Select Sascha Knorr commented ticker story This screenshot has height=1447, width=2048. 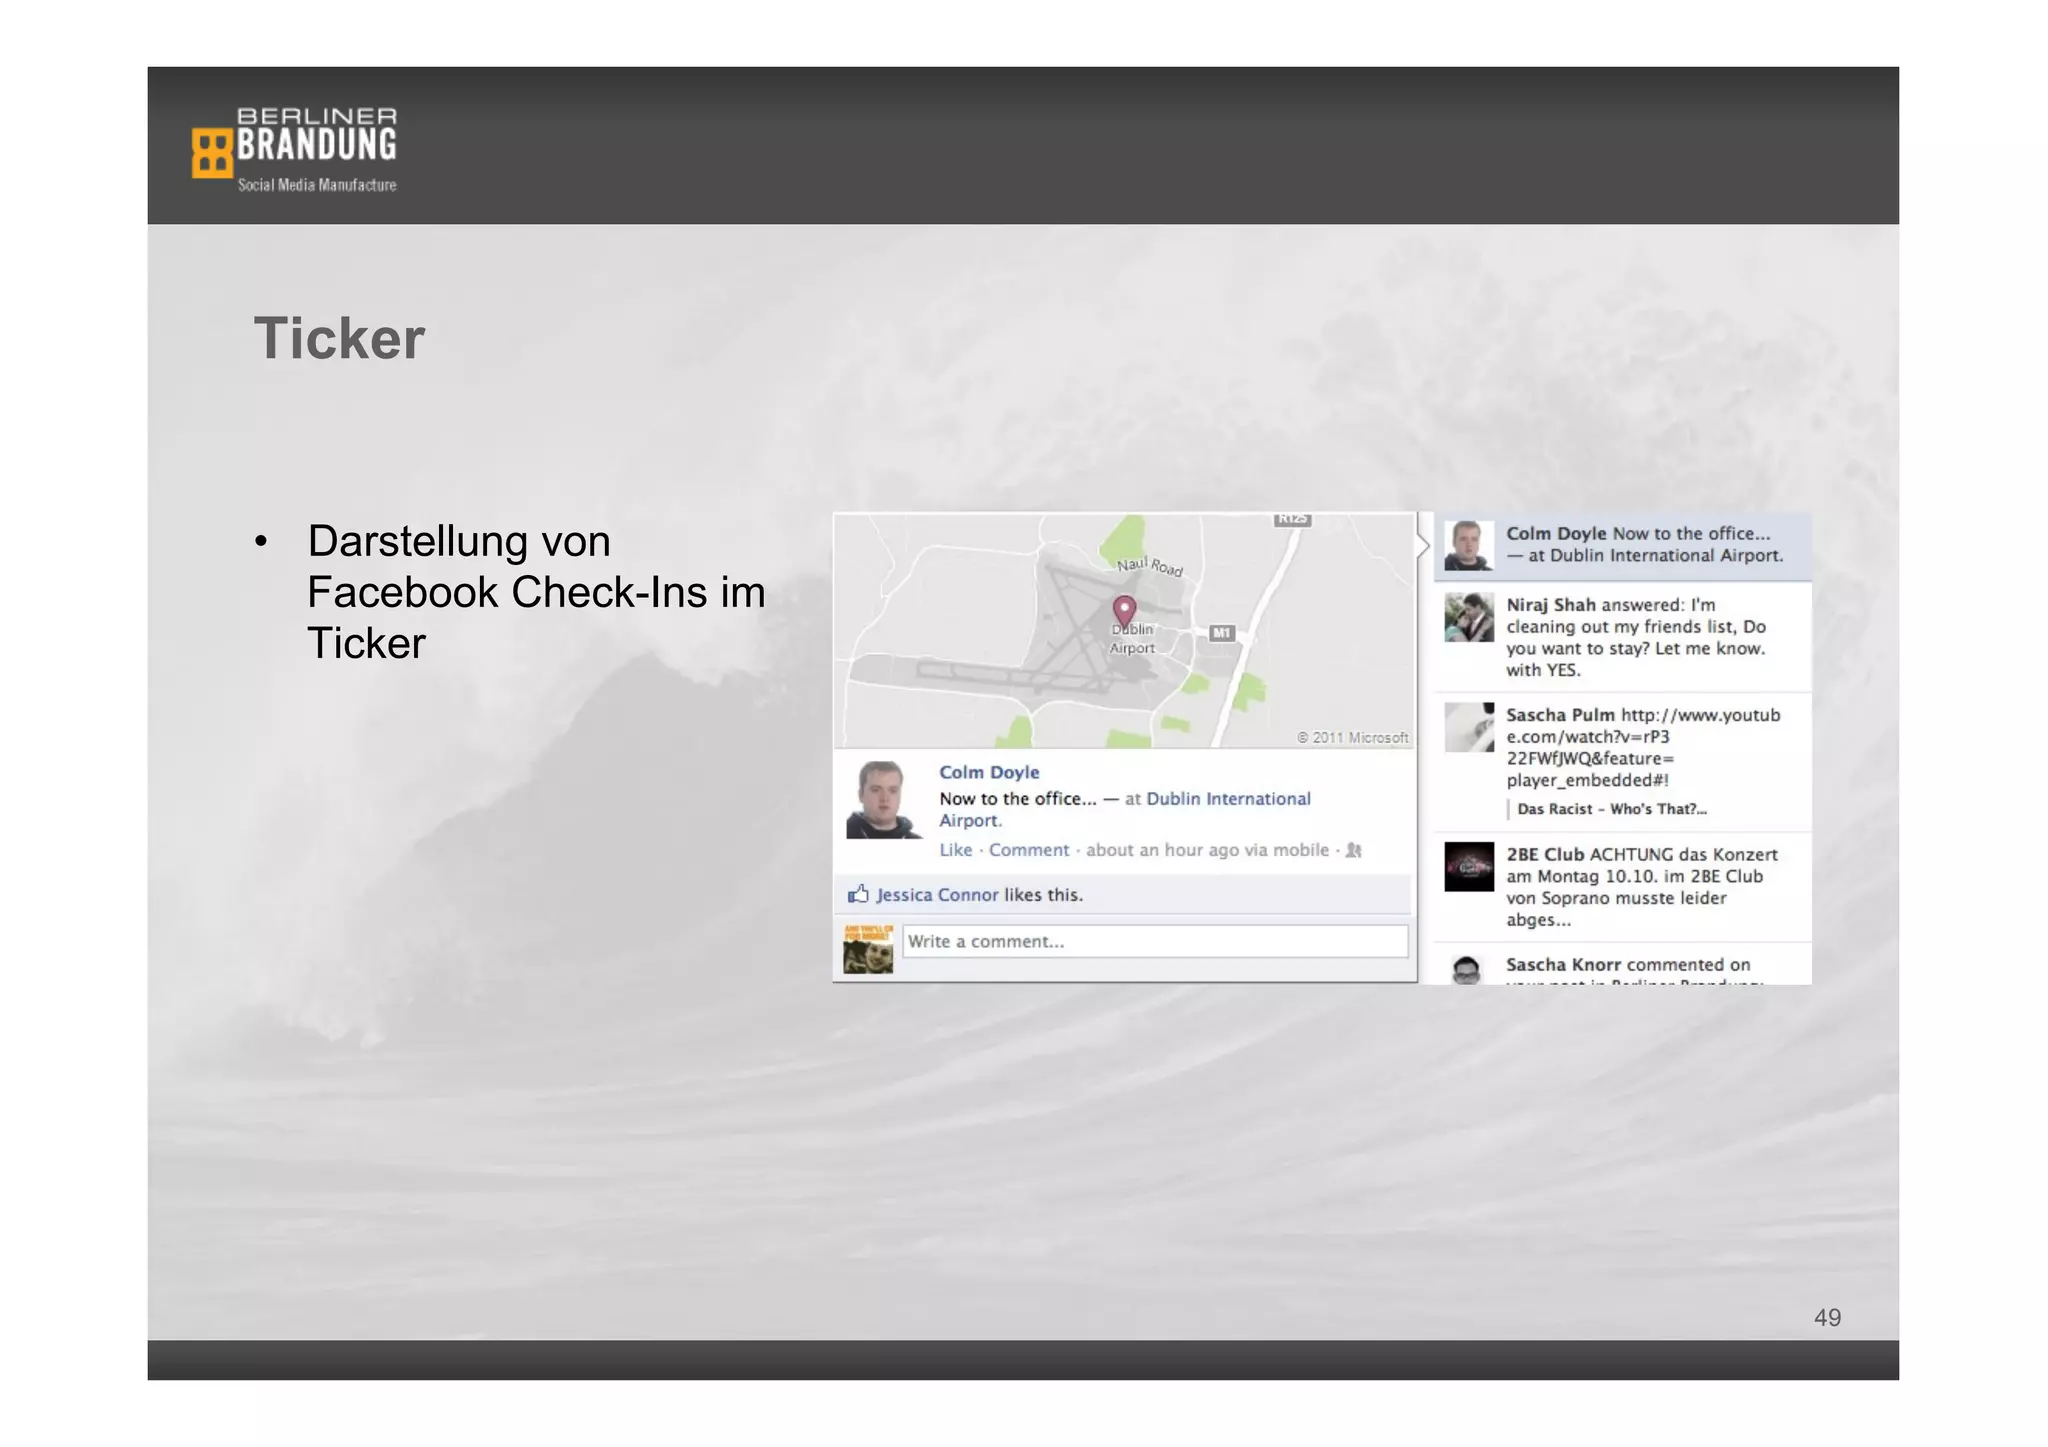pos(1623,966)
